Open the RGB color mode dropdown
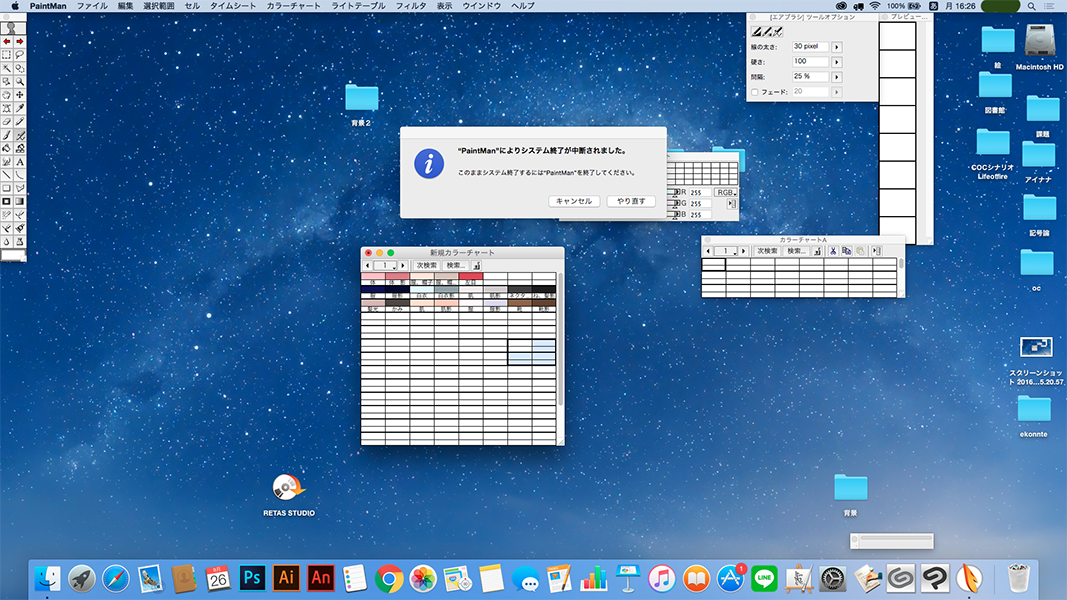Image resolution: width=1067 pixels, height=600 pixels. click(x=725, y=192)
